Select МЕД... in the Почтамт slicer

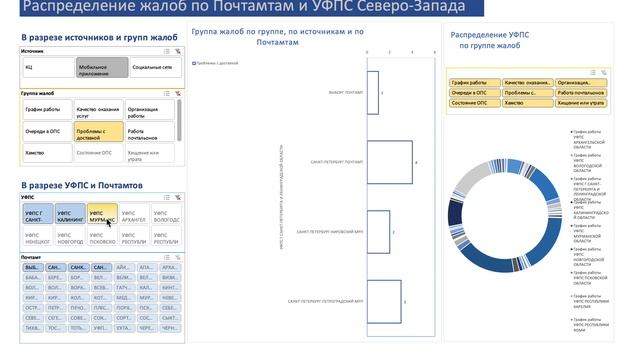click(x=124, y=298)
